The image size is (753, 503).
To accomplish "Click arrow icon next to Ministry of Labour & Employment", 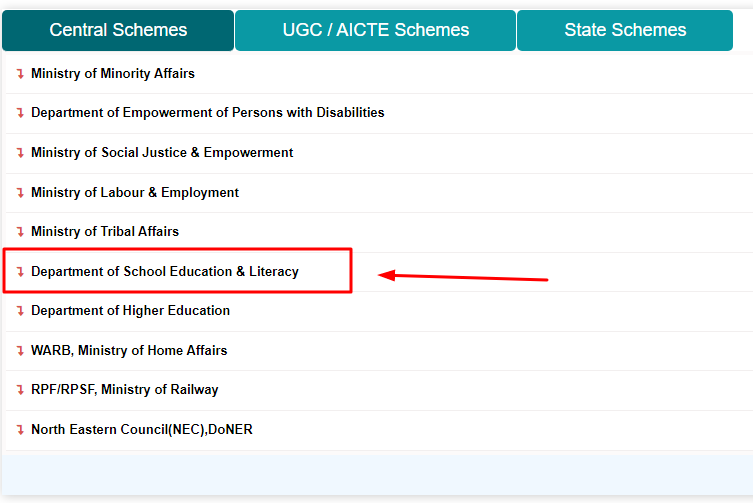I will coord(20,193).
